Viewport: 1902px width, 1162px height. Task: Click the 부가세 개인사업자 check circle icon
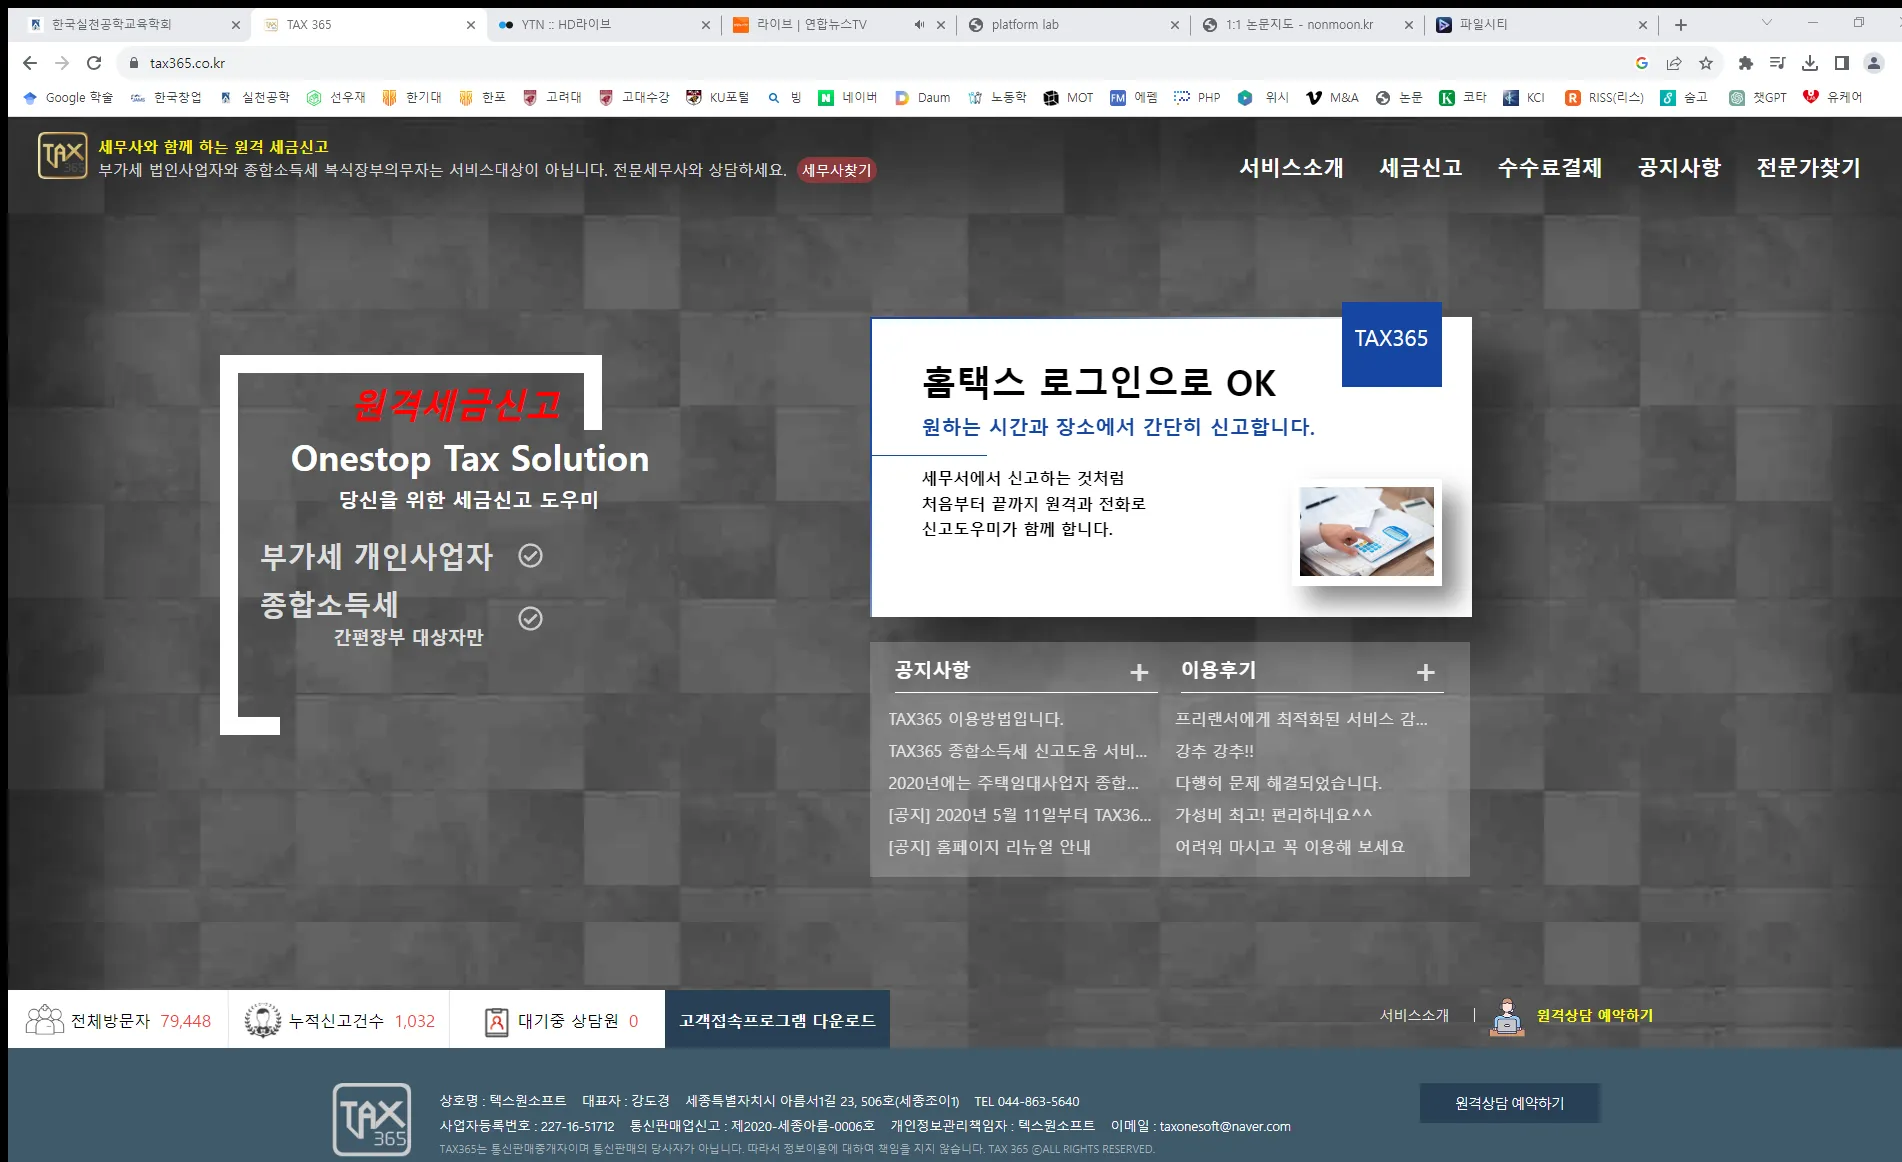(x=531, y=556)
